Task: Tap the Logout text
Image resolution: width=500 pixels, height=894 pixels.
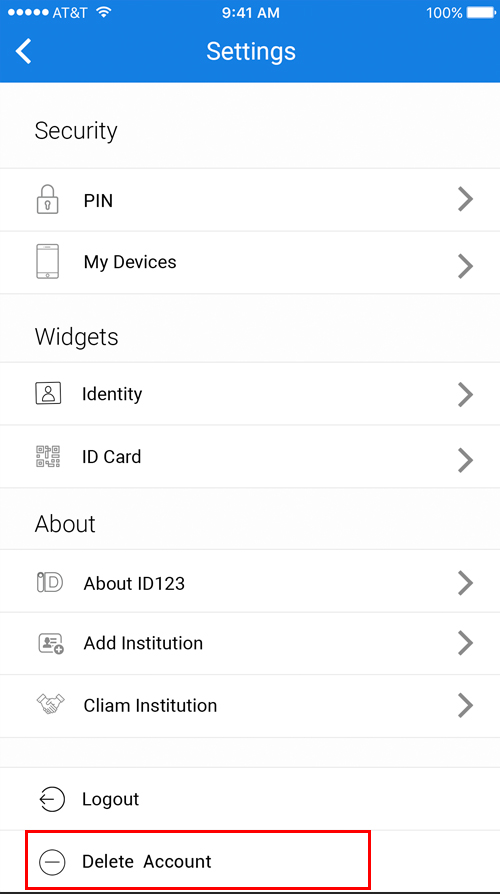Action: tap(111, 799)
